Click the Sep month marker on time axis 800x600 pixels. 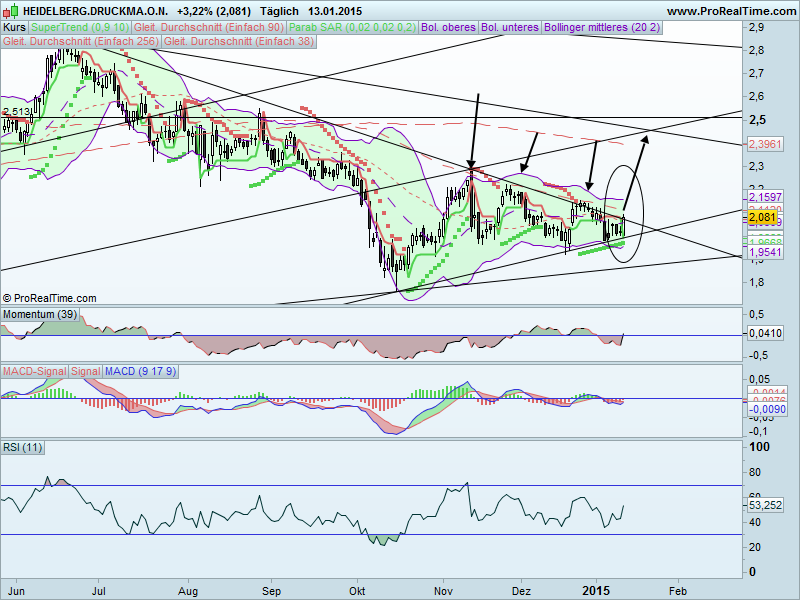[x=271, y=591]
